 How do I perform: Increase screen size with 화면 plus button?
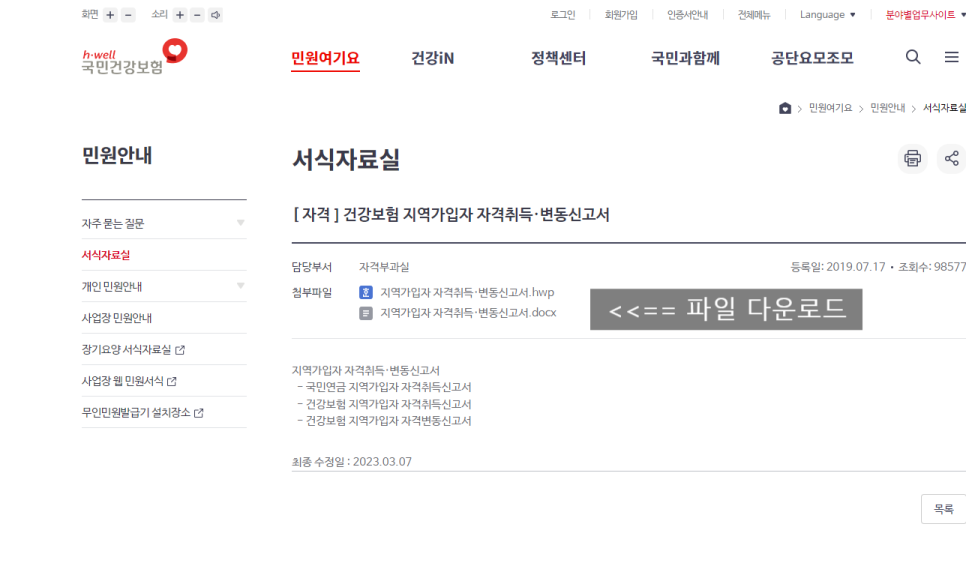tap(110, 15)
